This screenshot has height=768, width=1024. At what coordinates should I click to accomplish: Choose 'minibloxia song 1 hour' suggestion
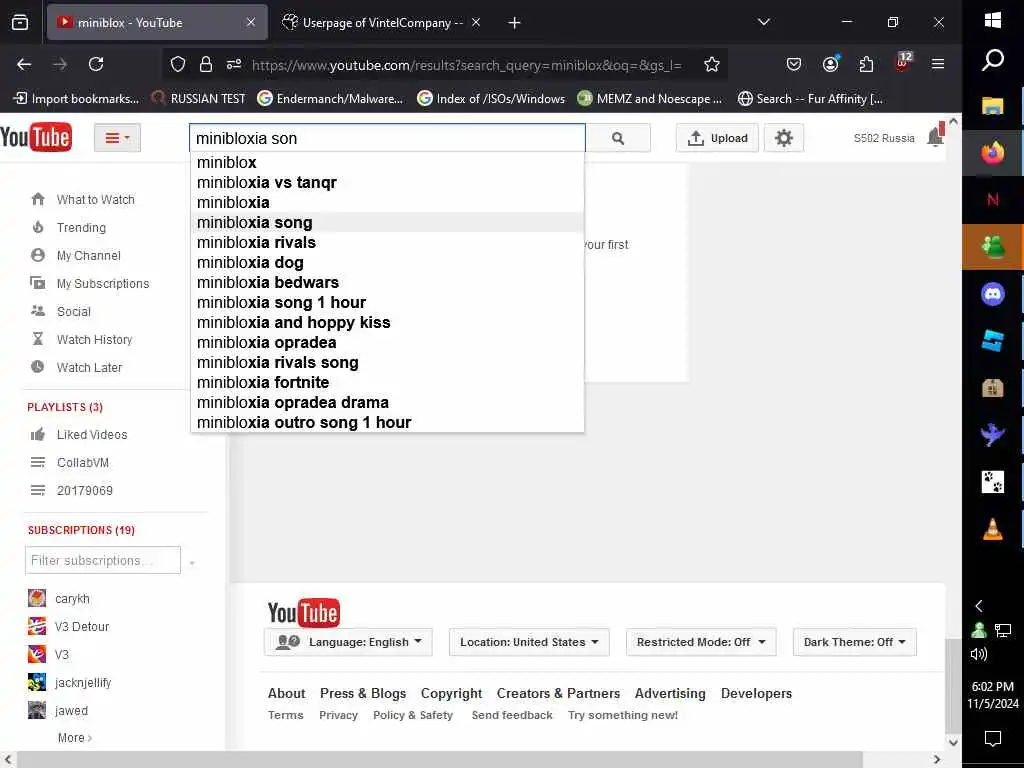click(387, 302)
